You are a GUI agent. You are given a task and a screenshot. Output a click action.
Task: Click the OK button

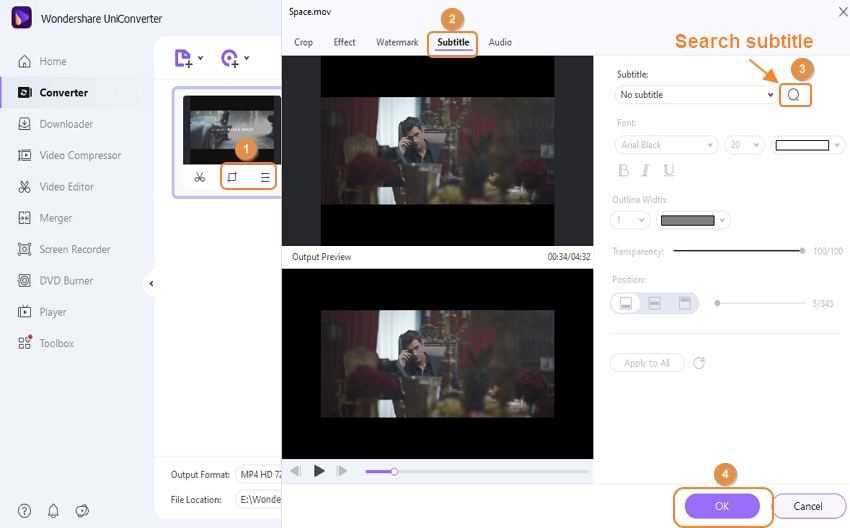(x=722, y=507)
